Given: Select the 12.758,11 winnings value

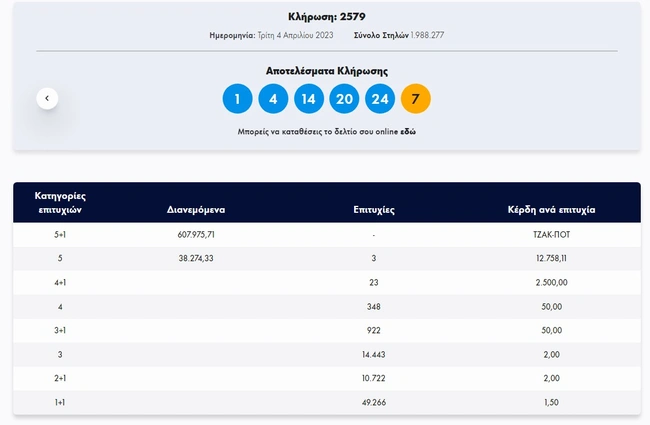Looking at the screenshot, I should pyautogui.click(x=552, y=258).
